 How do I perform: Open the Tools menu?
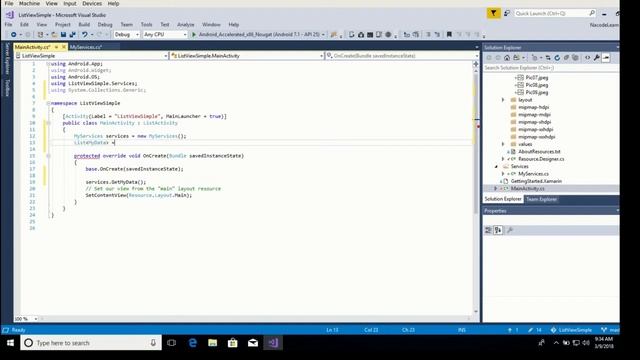pos(146,25)
